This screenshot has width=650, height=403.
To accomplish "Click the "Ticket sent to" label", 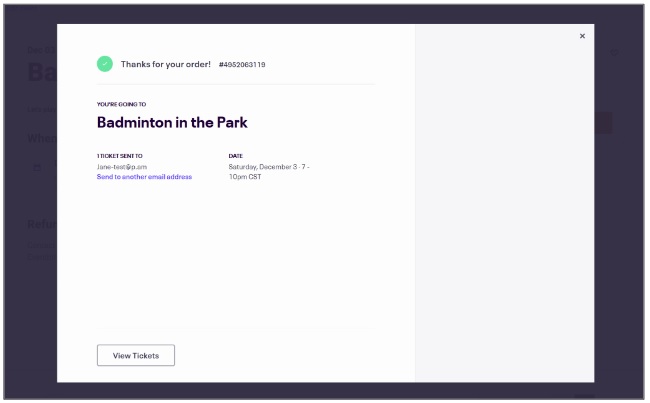I will pos(120,156).
